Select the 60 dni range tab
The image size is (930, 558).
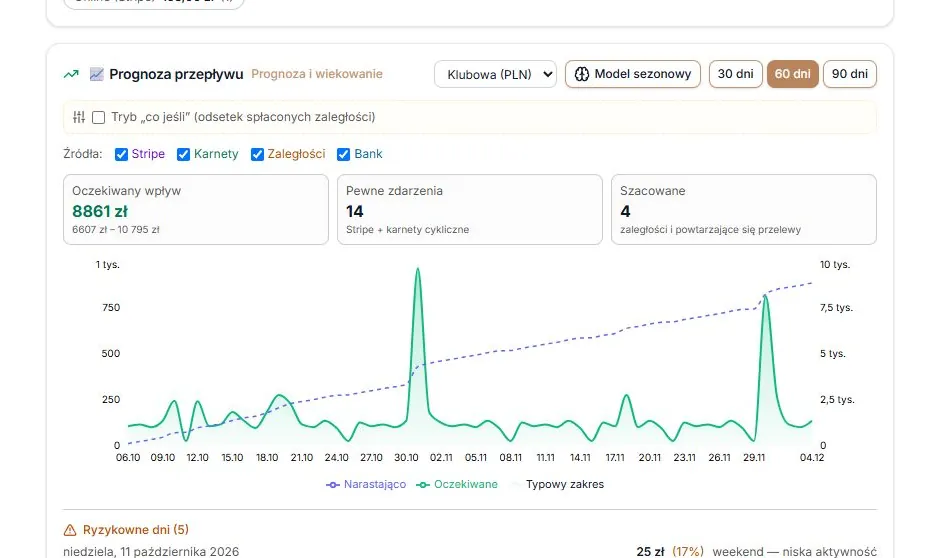coord(792,74)
